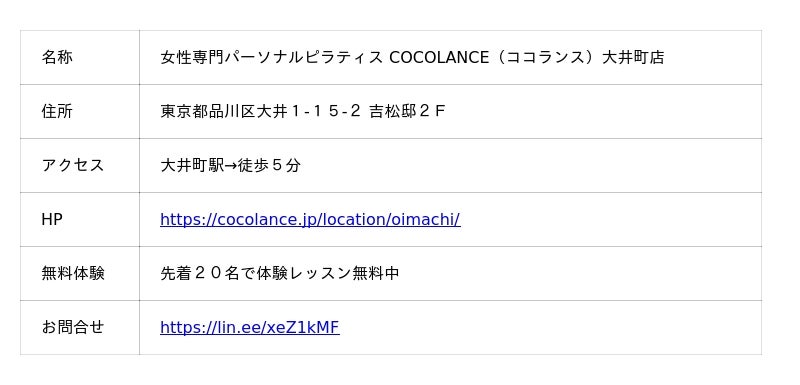Click 女性専門パーソナルピラティス text

[271, 58]
